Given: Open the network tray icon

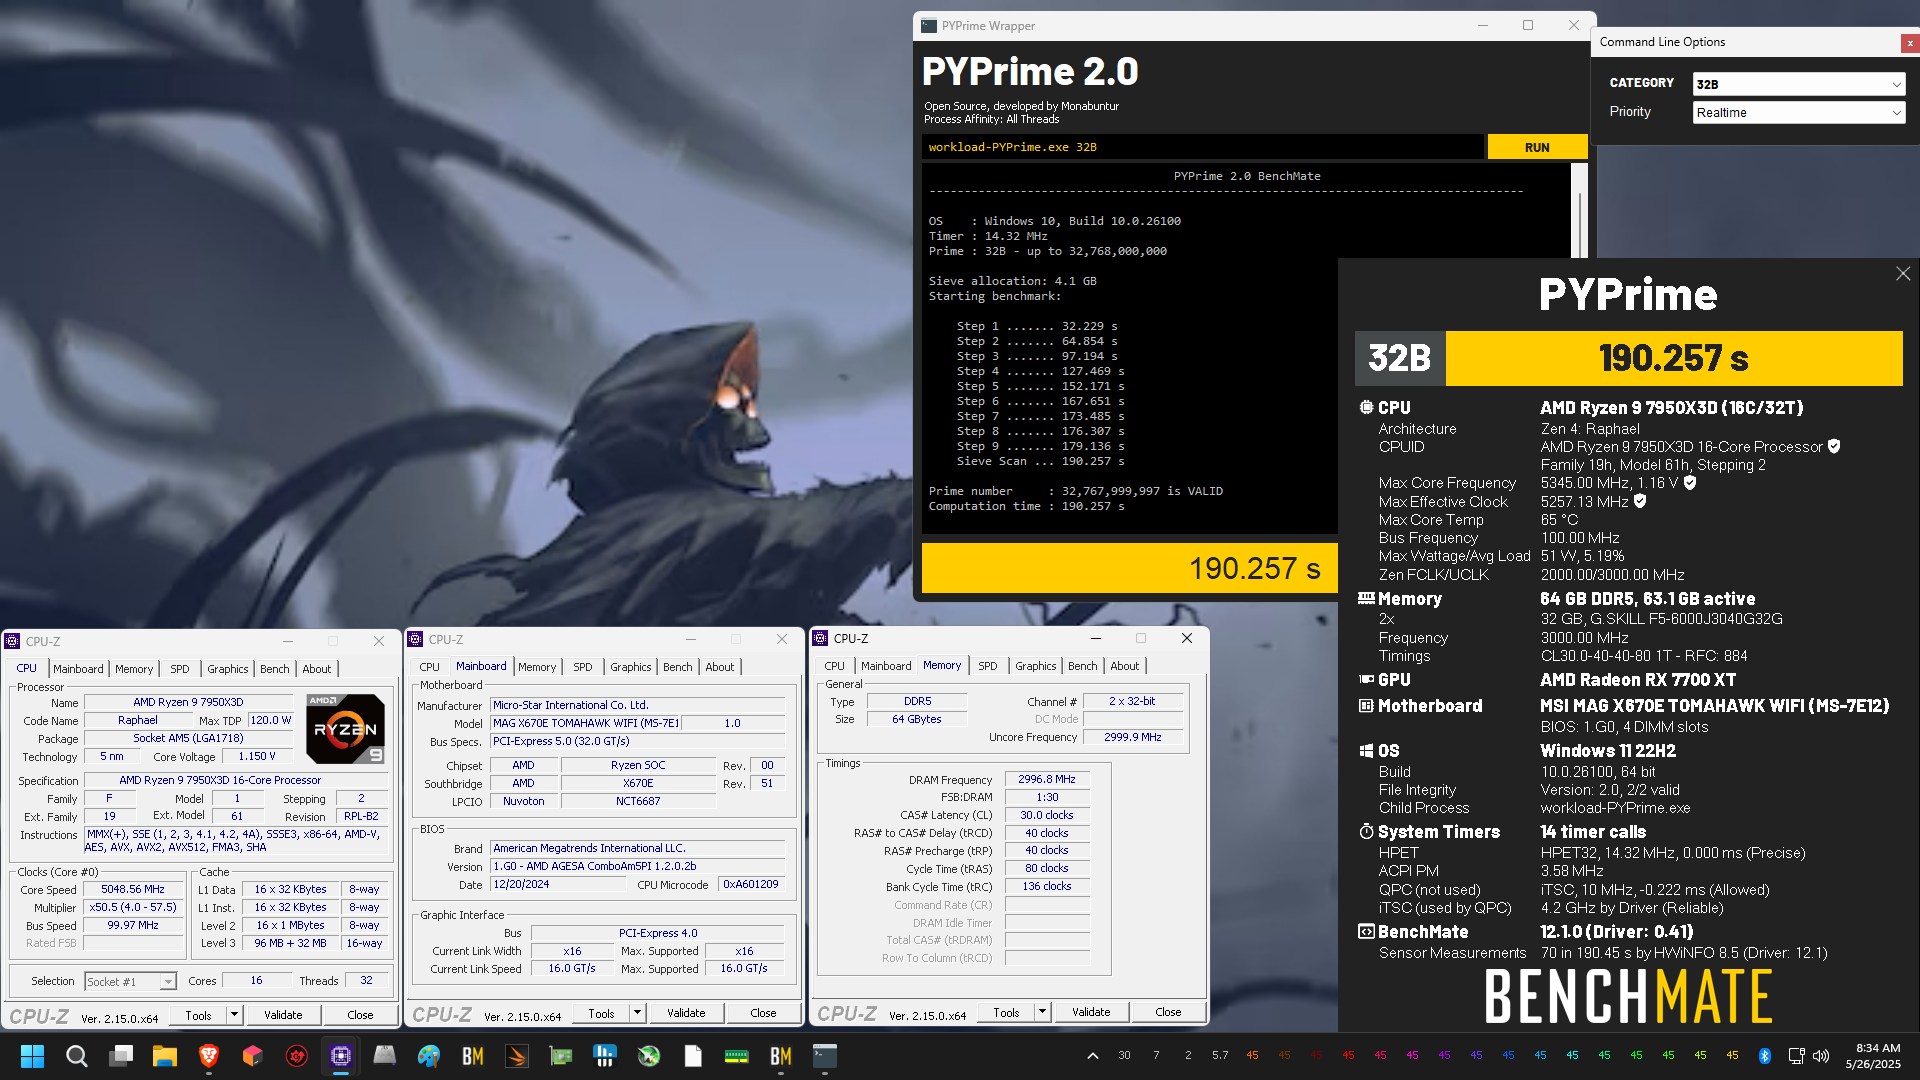Looking at the screenshot, I should pyautogui.click(x=1796, y=1056).
